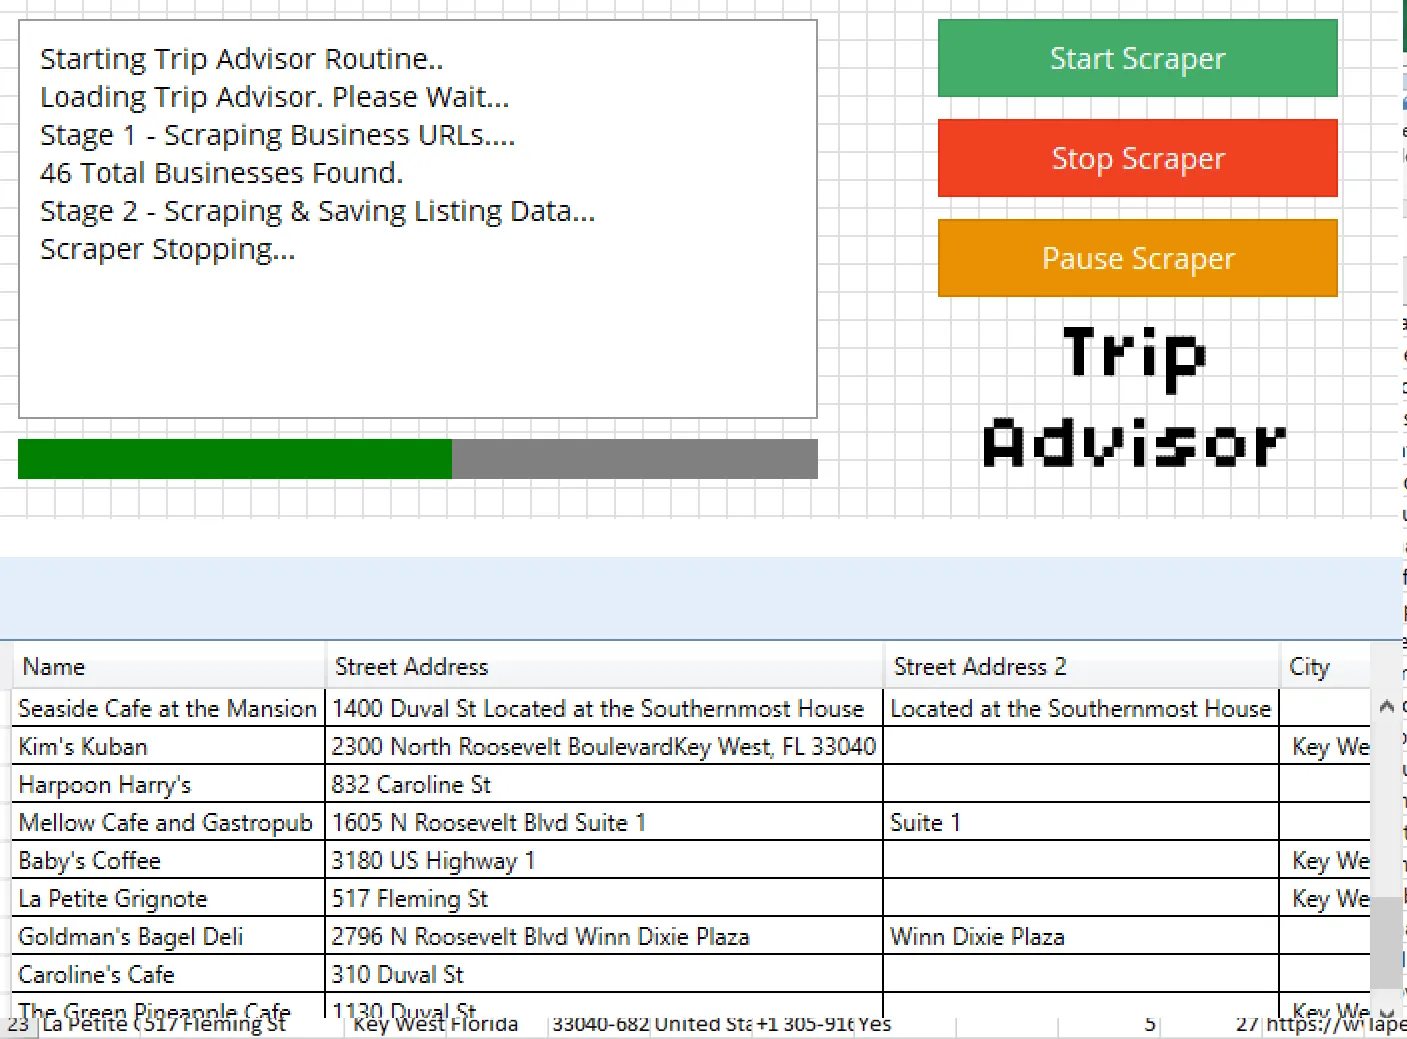1407x1039 pixels.
Task: Click the Street Address column header
Action: [x=604, y=667]
